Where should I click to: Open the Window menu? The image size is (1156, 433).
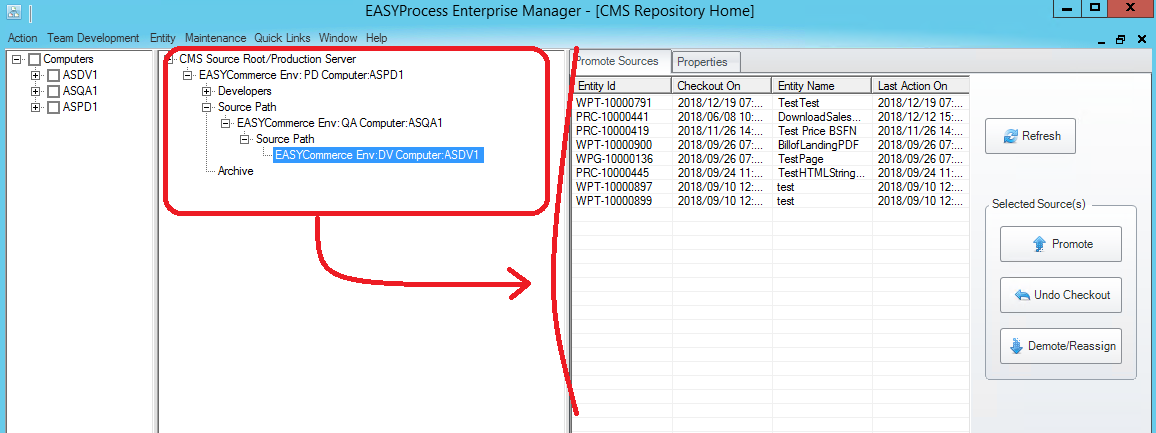coord(338,38)
